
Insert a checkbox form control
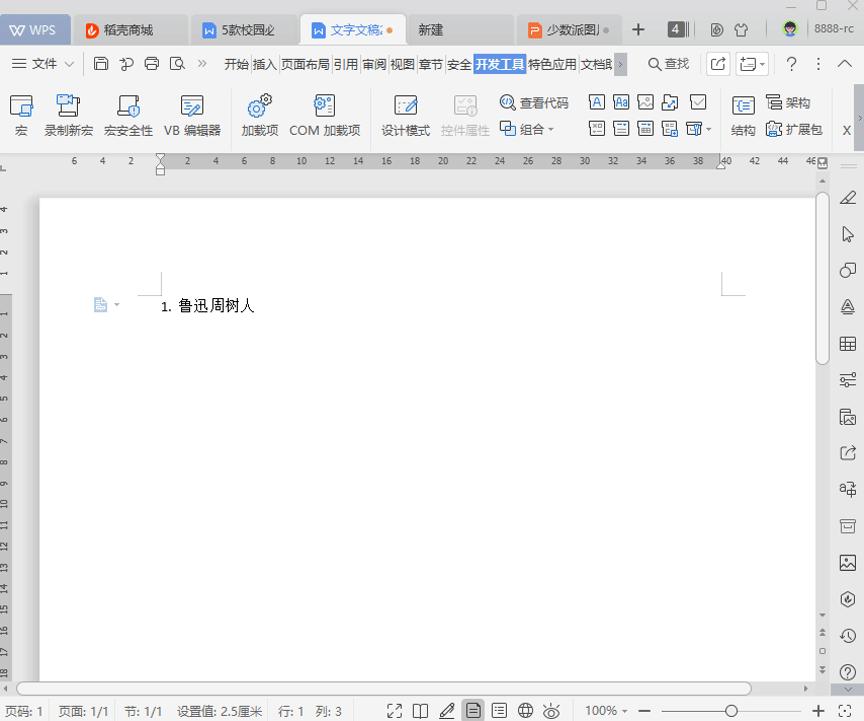(697, 102)
